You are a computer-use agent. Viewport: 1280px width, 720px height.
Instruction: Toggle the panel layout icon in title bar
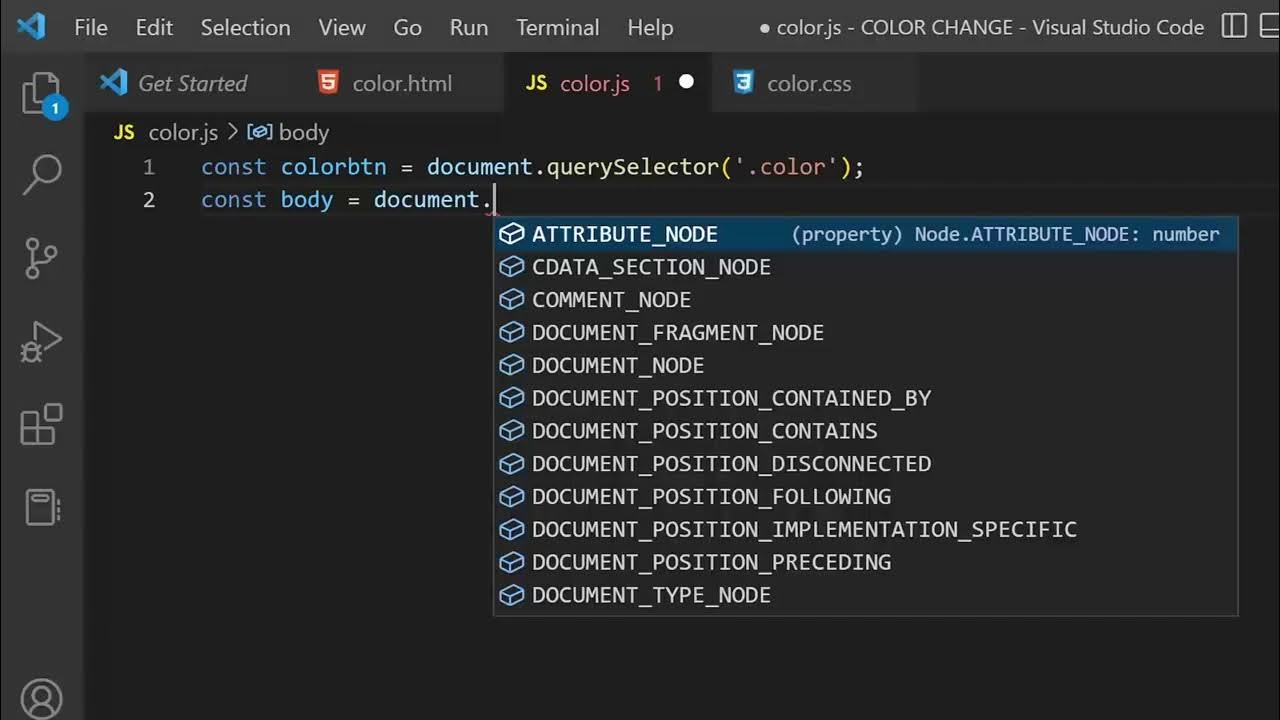(x=1270, y=27)
